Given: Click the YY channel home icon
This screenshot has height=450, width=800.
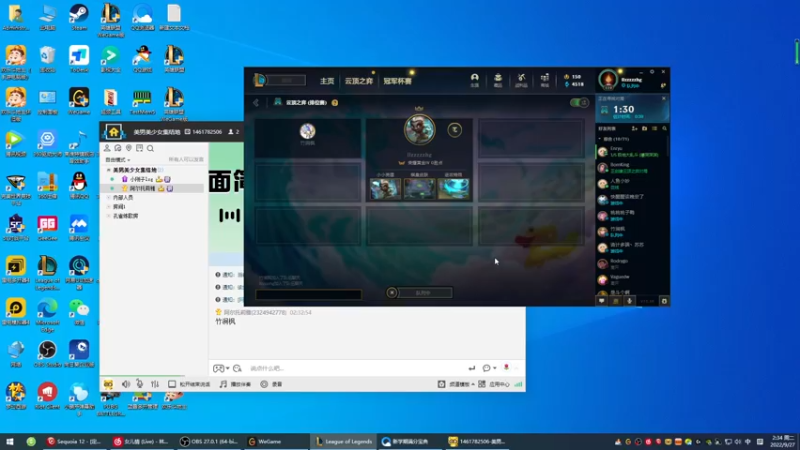Looking at the screenshot, I should click(x=113, y=132).
